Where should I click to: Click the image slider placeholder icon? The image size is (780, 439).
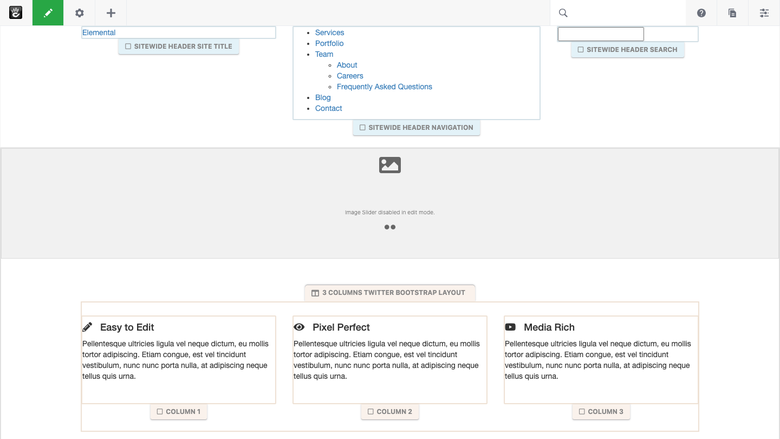click(390, 165)
